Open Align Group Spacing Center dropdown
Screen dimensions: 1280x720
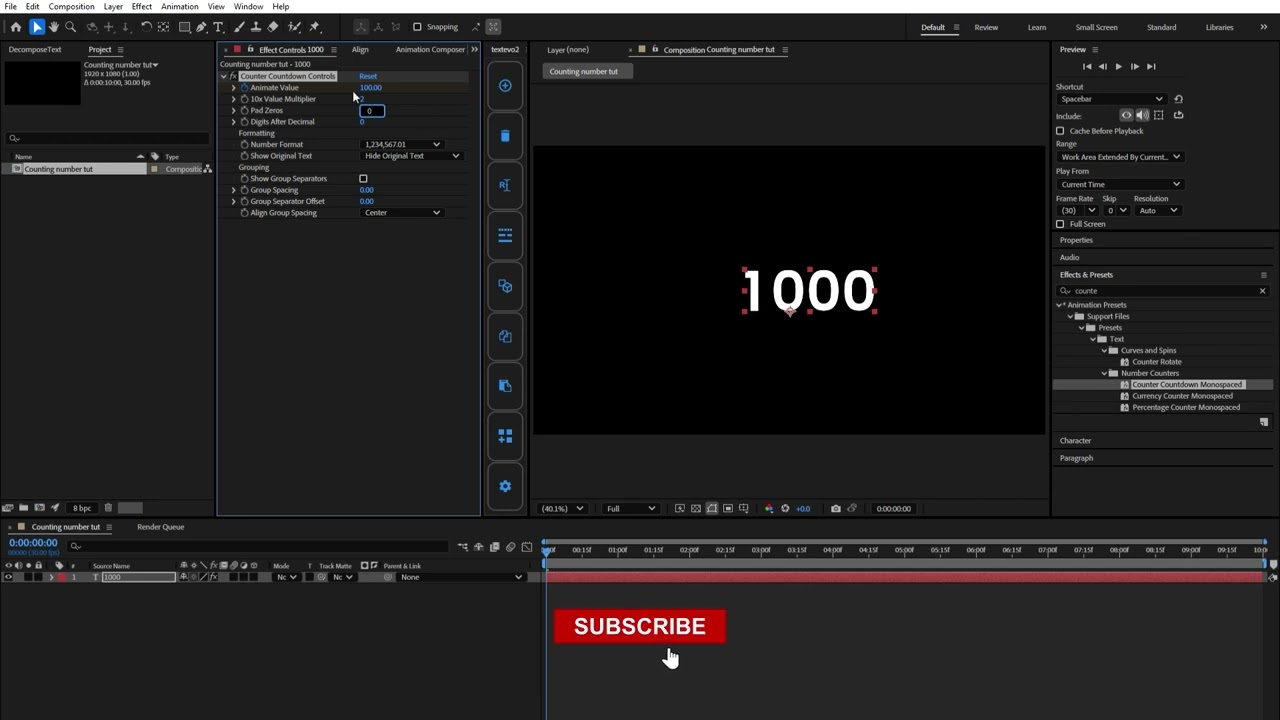coord(402,213)
